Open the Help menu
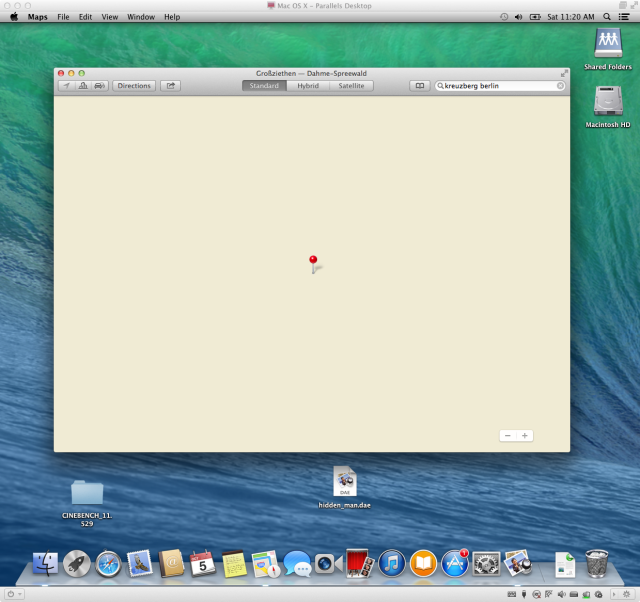This screenshot has width=640, height=602. pos(172,17)
